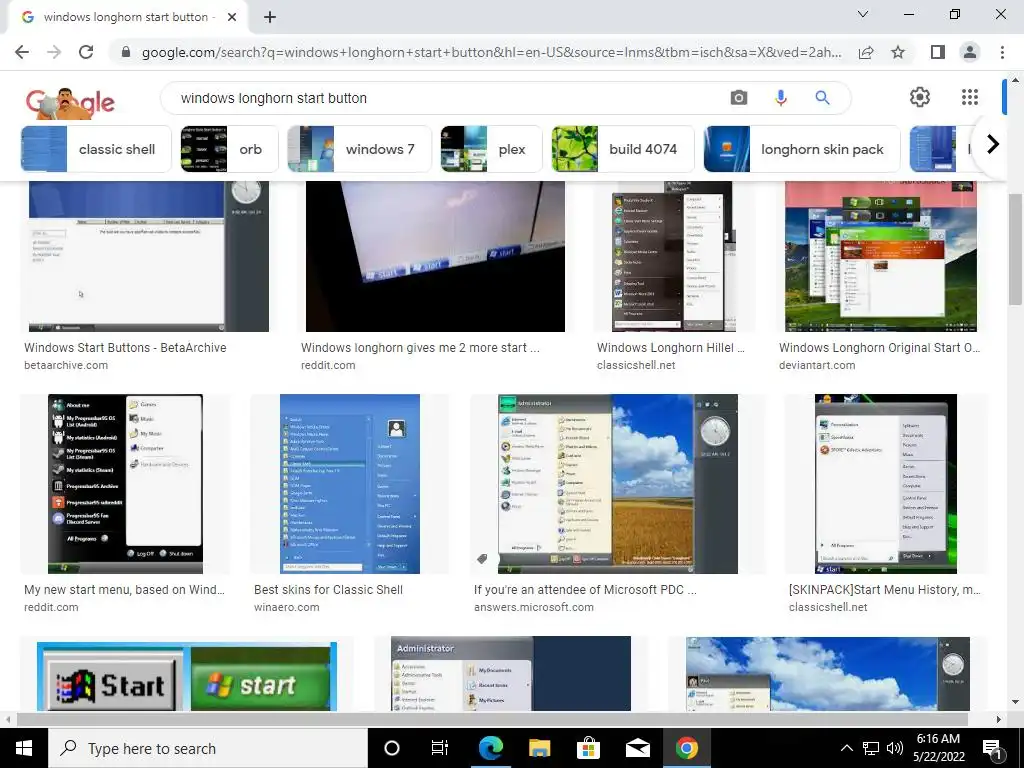Open notification center icon
Screen dimensions: 1024x768
(992, 749)
